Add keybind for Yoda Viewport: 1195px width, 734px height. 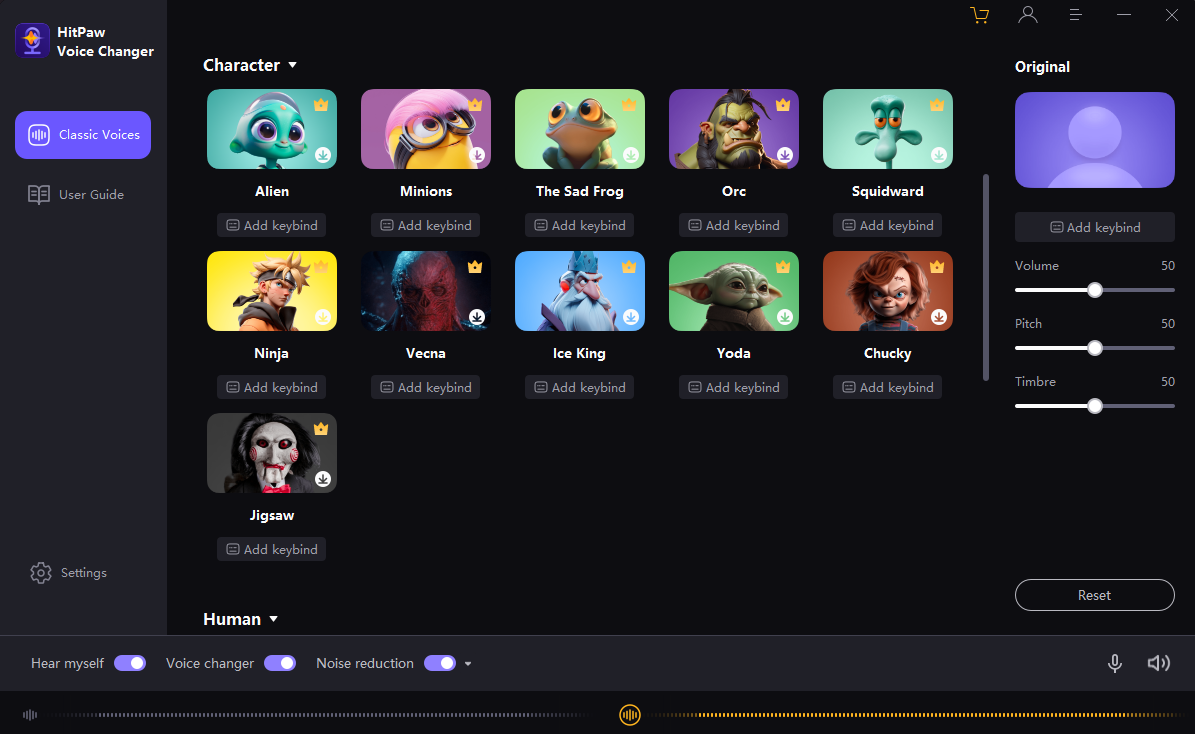[x=733, y=387]
